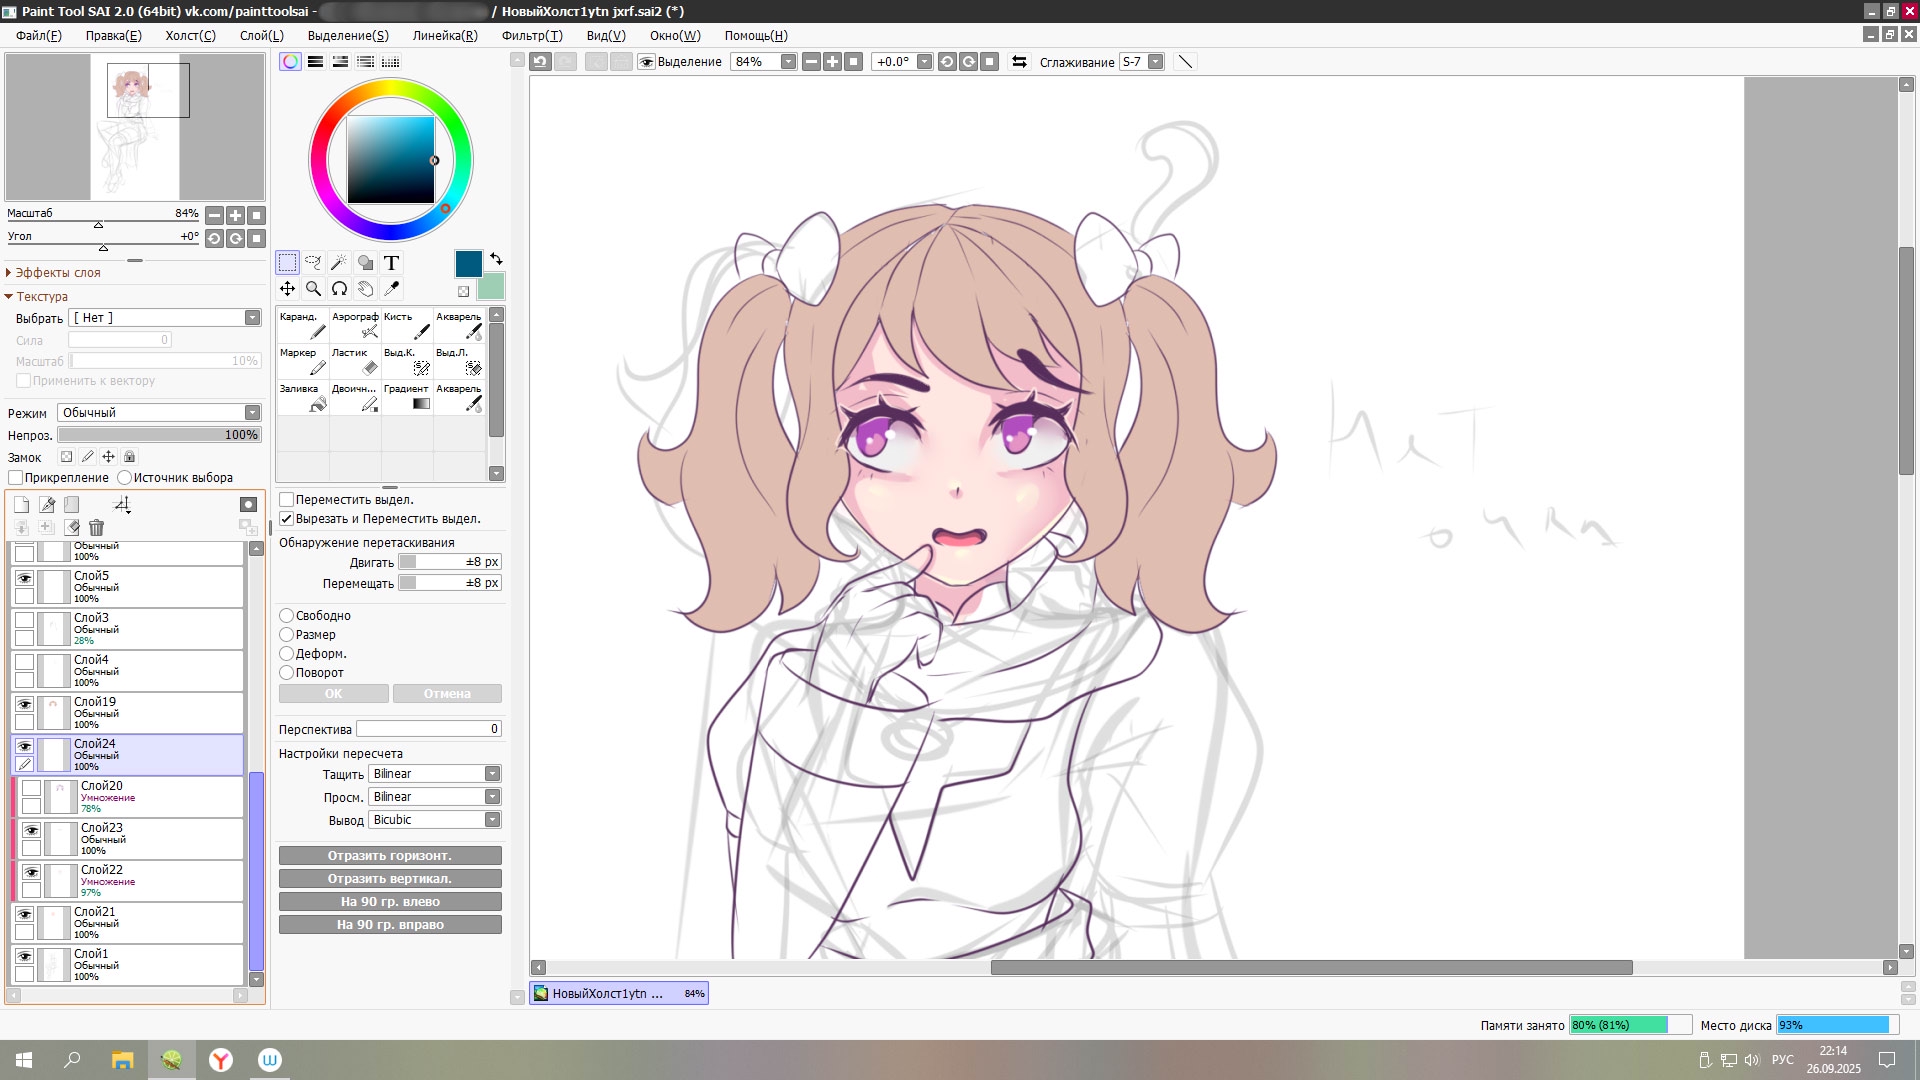Enable Переместить выдел. checkbox
Screen dimensions: 1920x1080
pos(287,500)
